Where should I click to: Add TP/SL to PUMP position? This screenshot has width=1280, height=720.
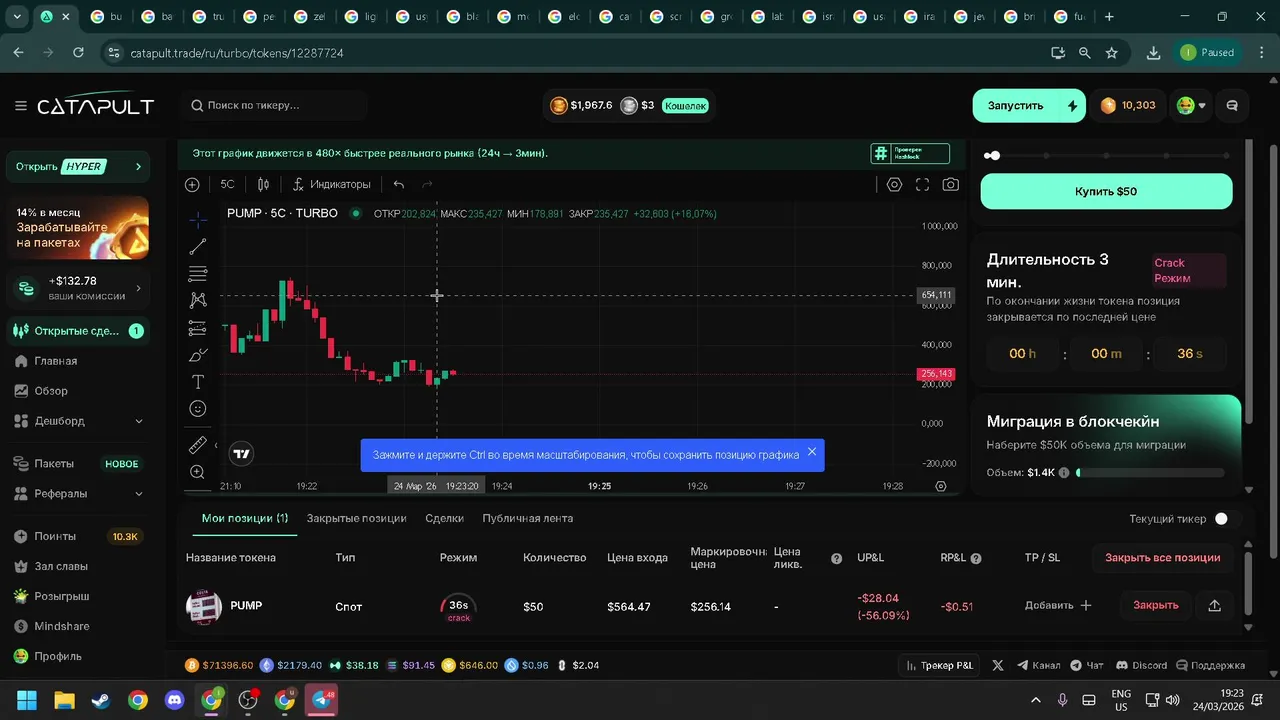point(1058,605)
